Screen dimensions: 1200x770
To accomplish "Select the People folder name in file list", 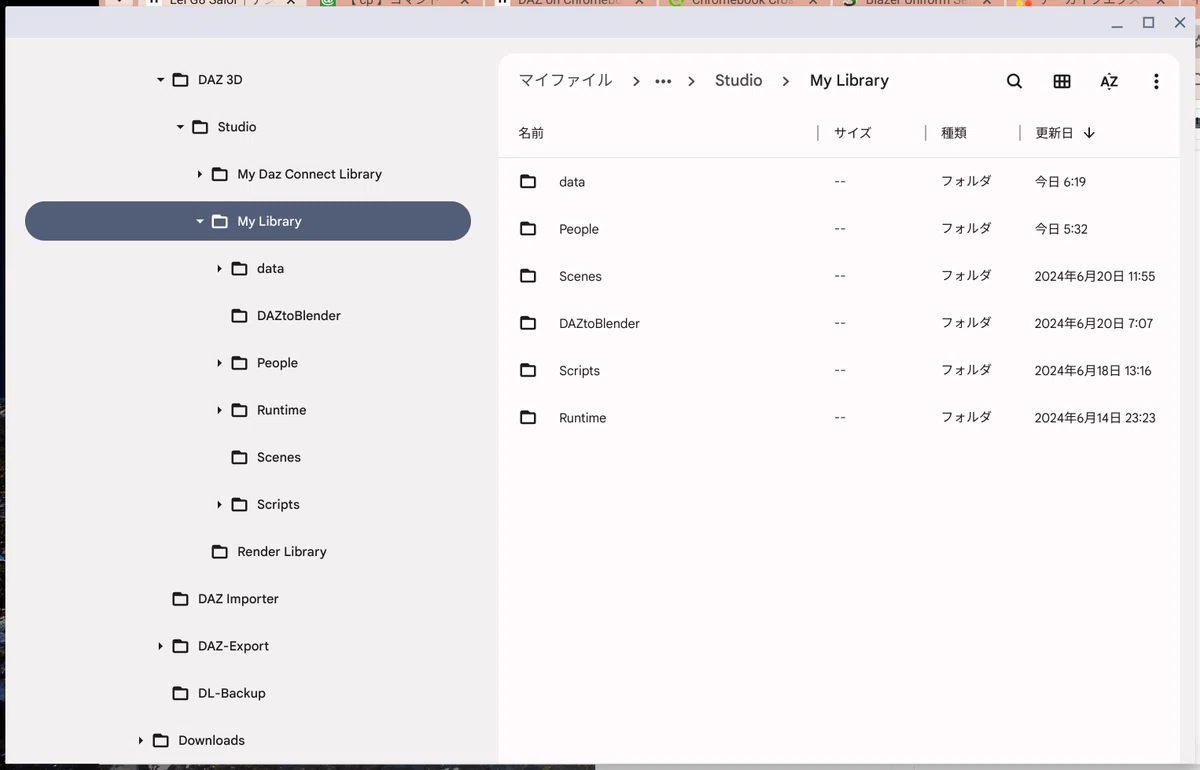I will pos(579,229).
